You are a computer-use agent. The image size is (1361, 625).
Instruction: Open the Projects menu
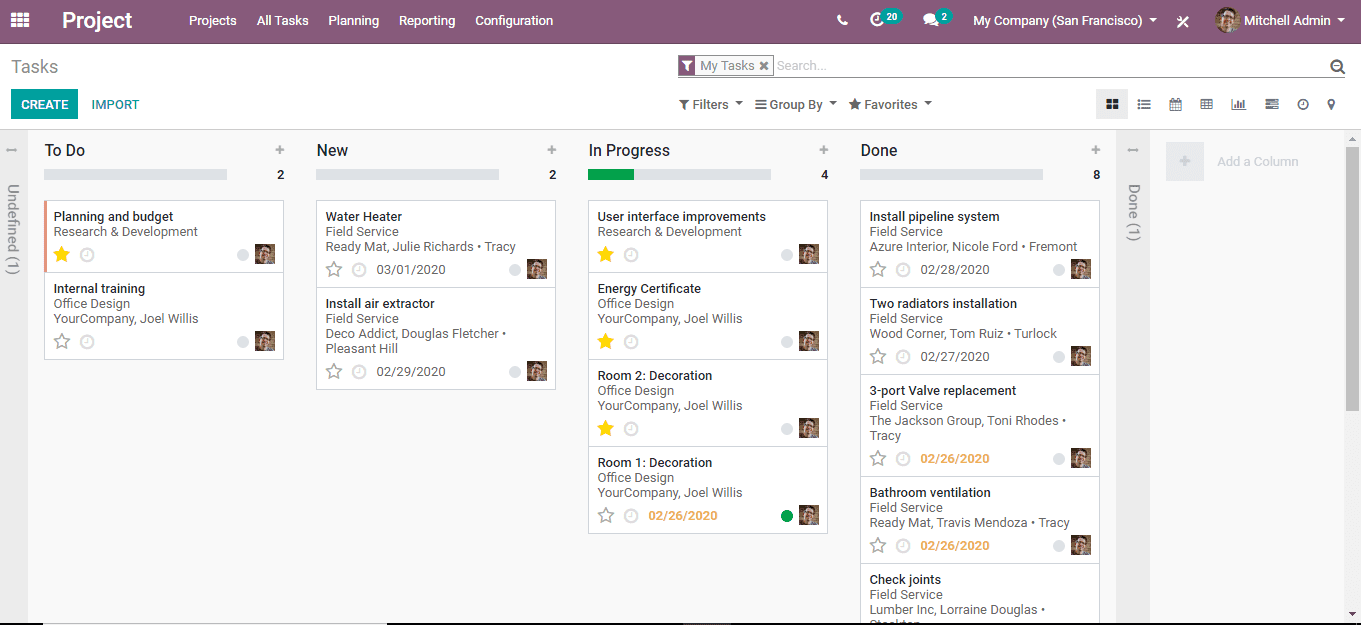[213, 21]
